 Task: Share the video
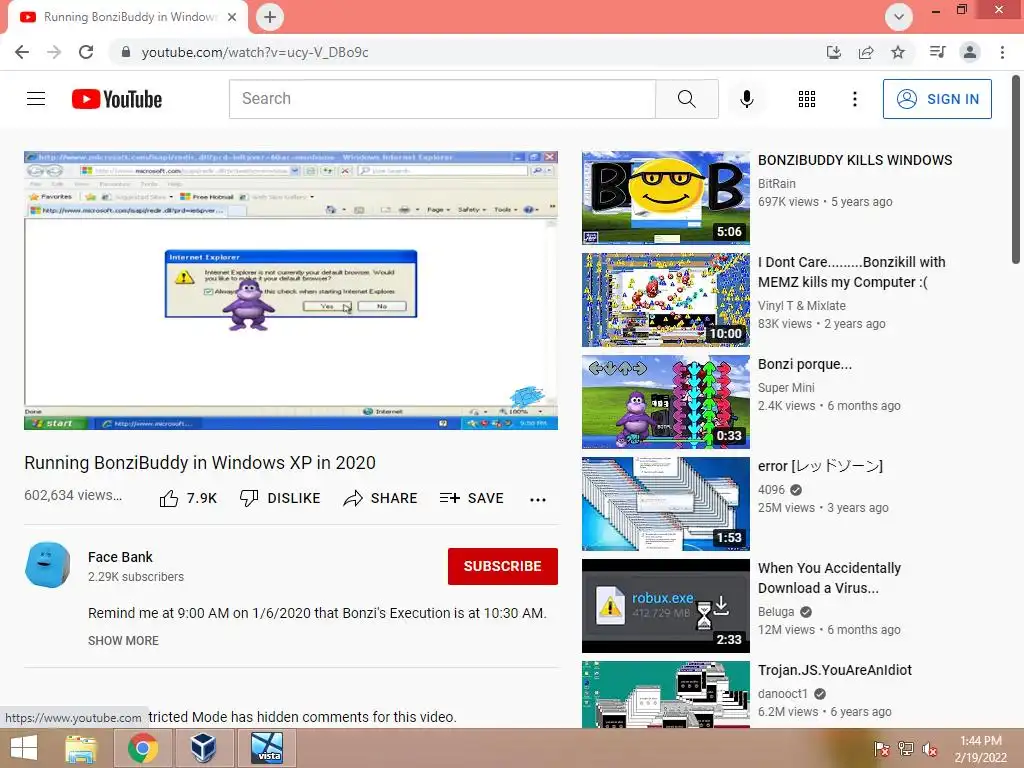coord(380,498)
